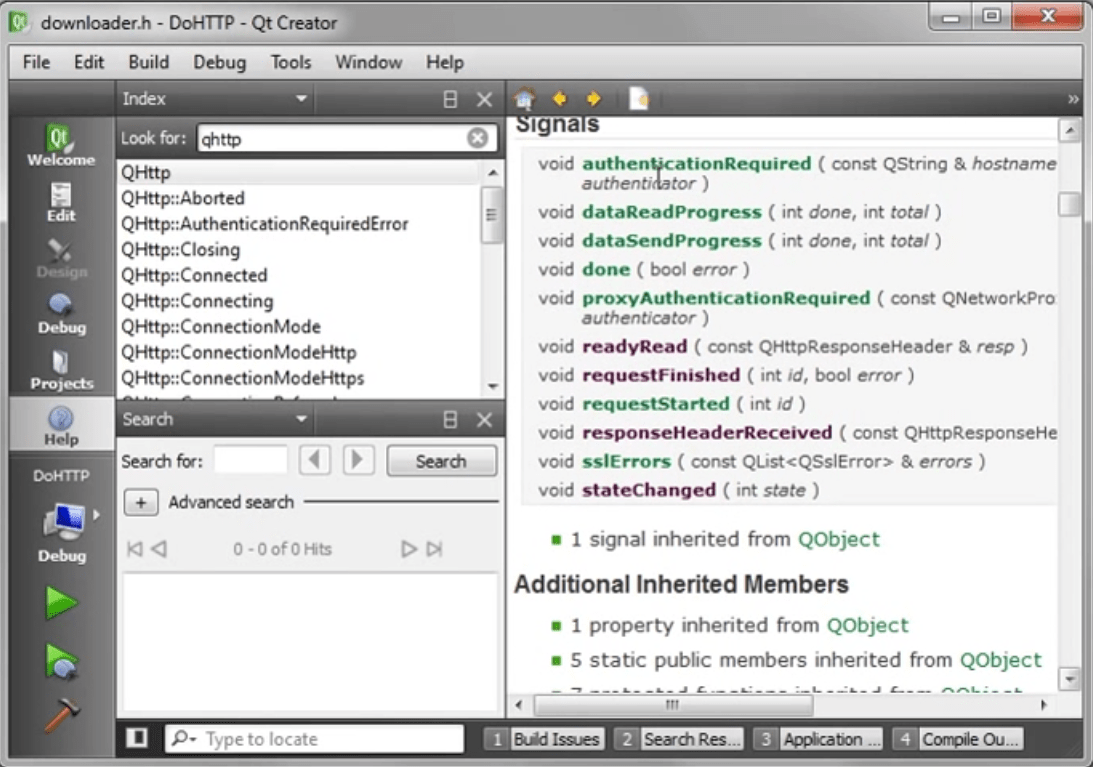
Task: Open the Debug menu in the menu bar
Action: [219, 62]
